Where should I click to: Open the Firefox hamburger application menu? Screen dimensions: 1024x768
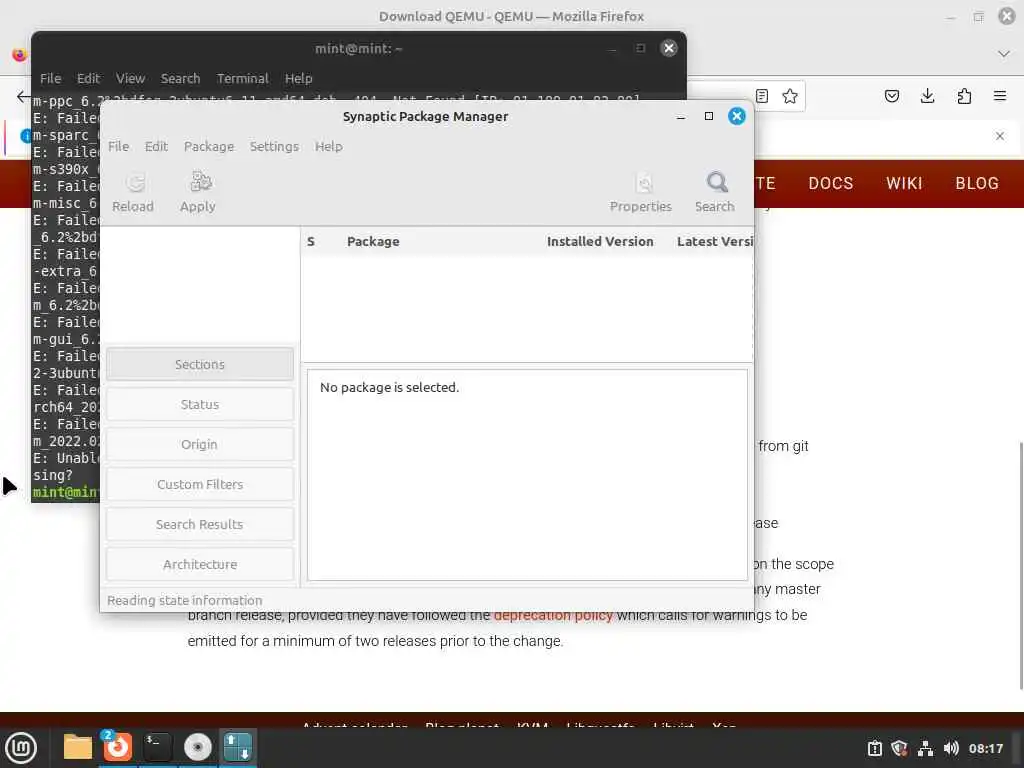1000,97
